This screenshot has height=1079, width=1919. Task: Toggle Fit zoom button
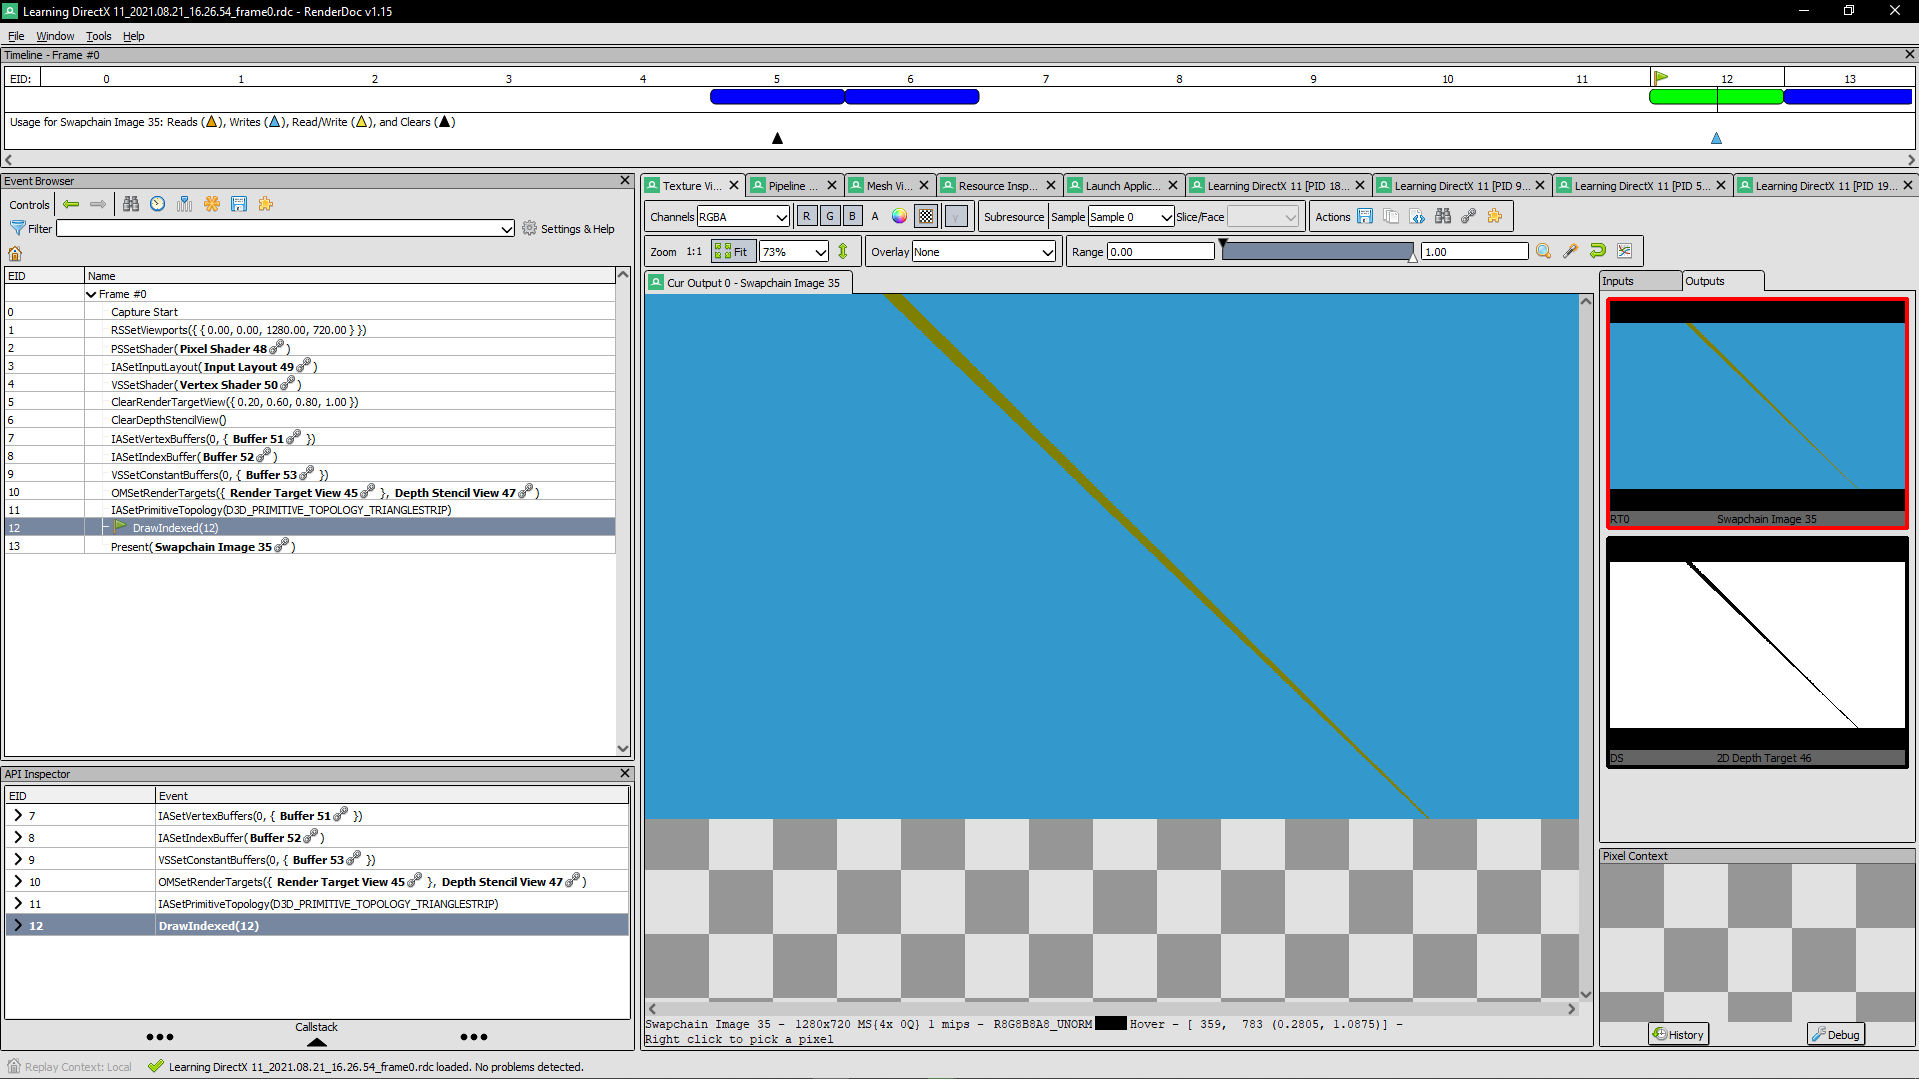(732, 252)
